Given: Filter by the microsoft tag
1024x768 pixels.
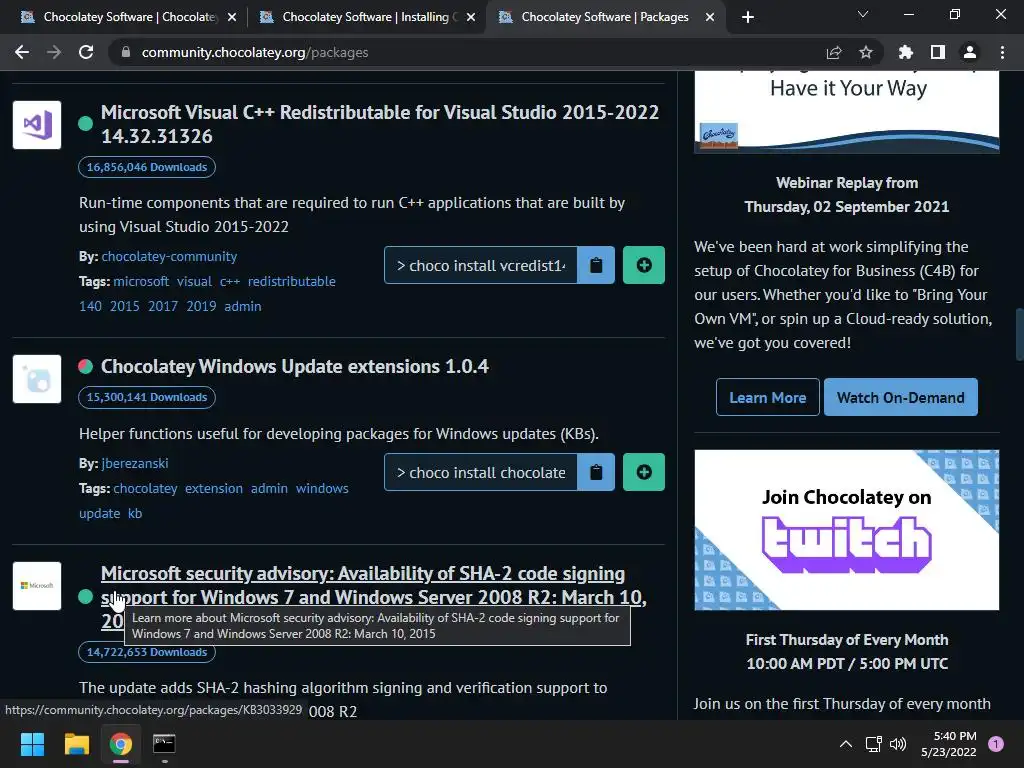Looking at the screenshot, I should [x=141, y=281].
